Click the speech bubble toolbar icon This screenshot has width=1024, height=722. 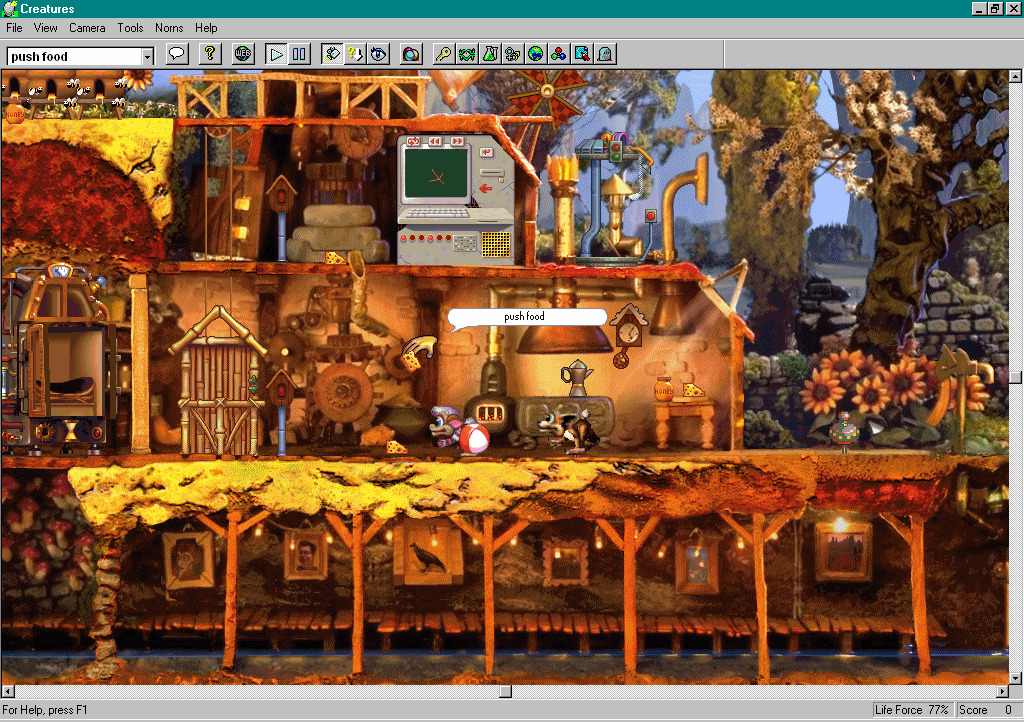click(x=177, y=54)
